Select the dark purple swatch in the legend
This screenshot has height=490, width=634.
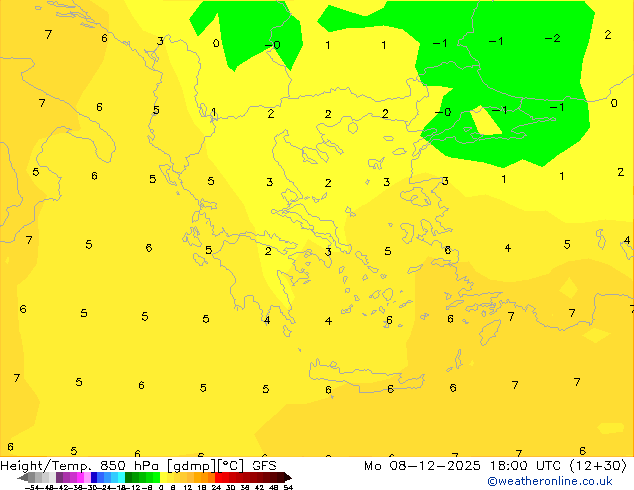tap(59, 477)
